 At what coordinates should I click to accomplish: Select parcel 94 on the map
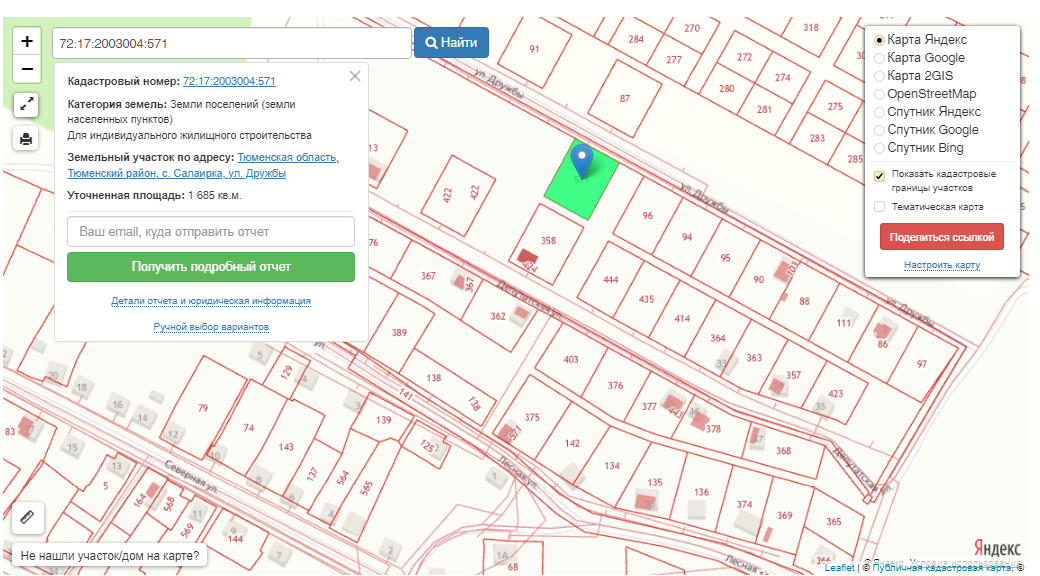pos(686,237)
